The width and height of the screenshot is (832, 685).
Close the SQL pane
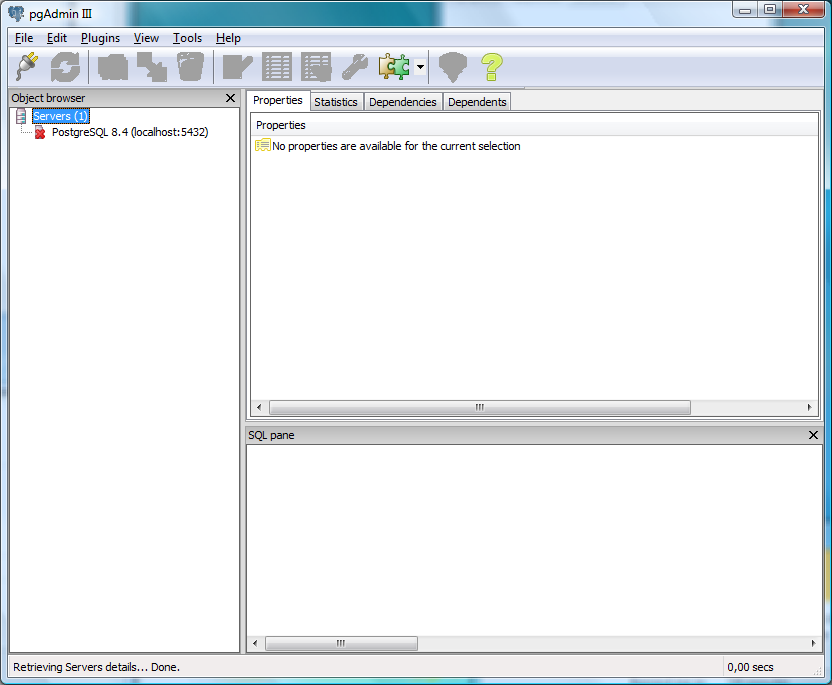[813, 435]
